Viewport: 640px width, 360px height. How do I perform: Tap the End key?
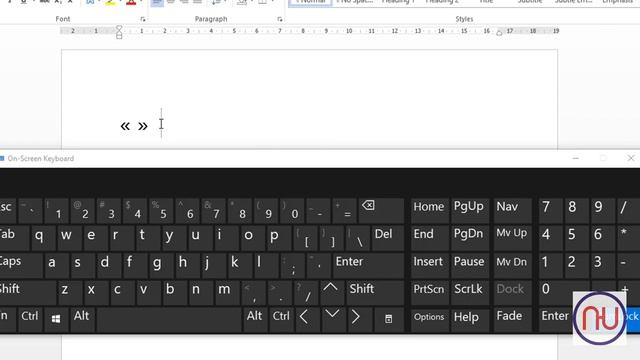(x=429, y=238)
